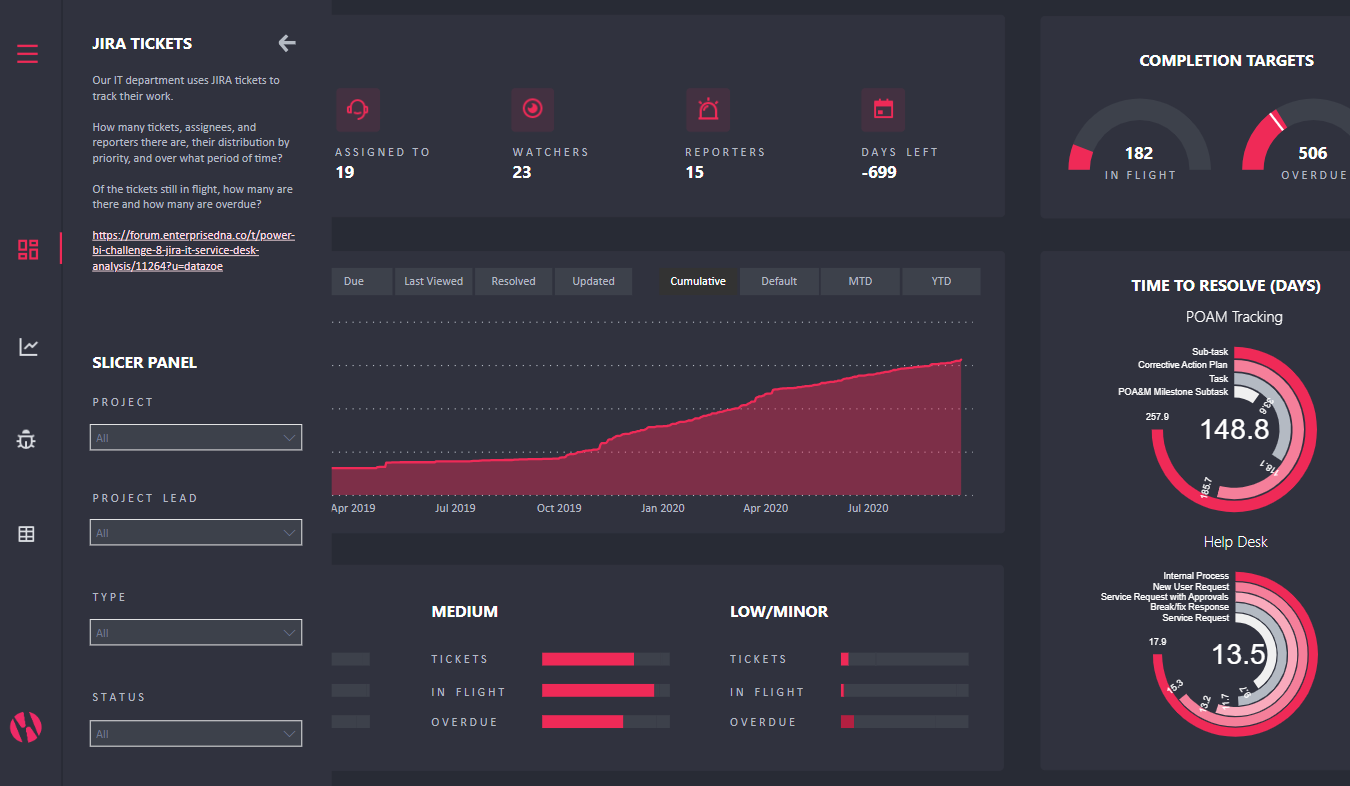Open the Project Lead dropdown
This screenshot has width=1350, height=786.
[196, 533]
